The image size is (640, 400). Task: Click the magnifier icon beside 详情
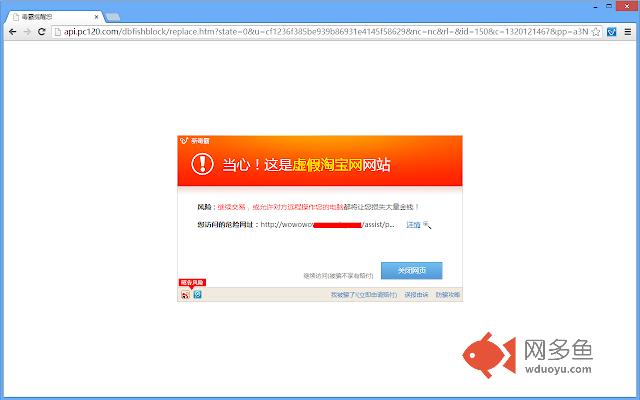[427, 224]
